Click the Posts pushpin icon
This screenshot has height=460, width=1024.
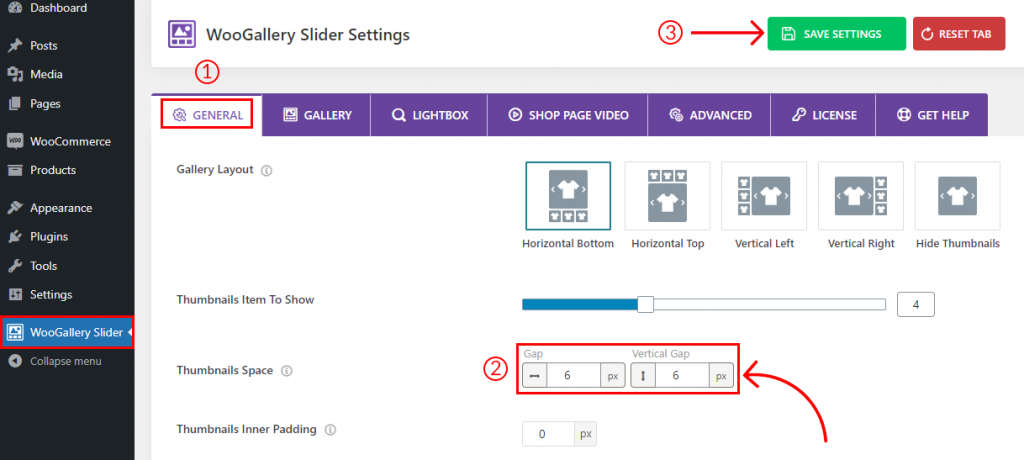(x=14, y=46)
